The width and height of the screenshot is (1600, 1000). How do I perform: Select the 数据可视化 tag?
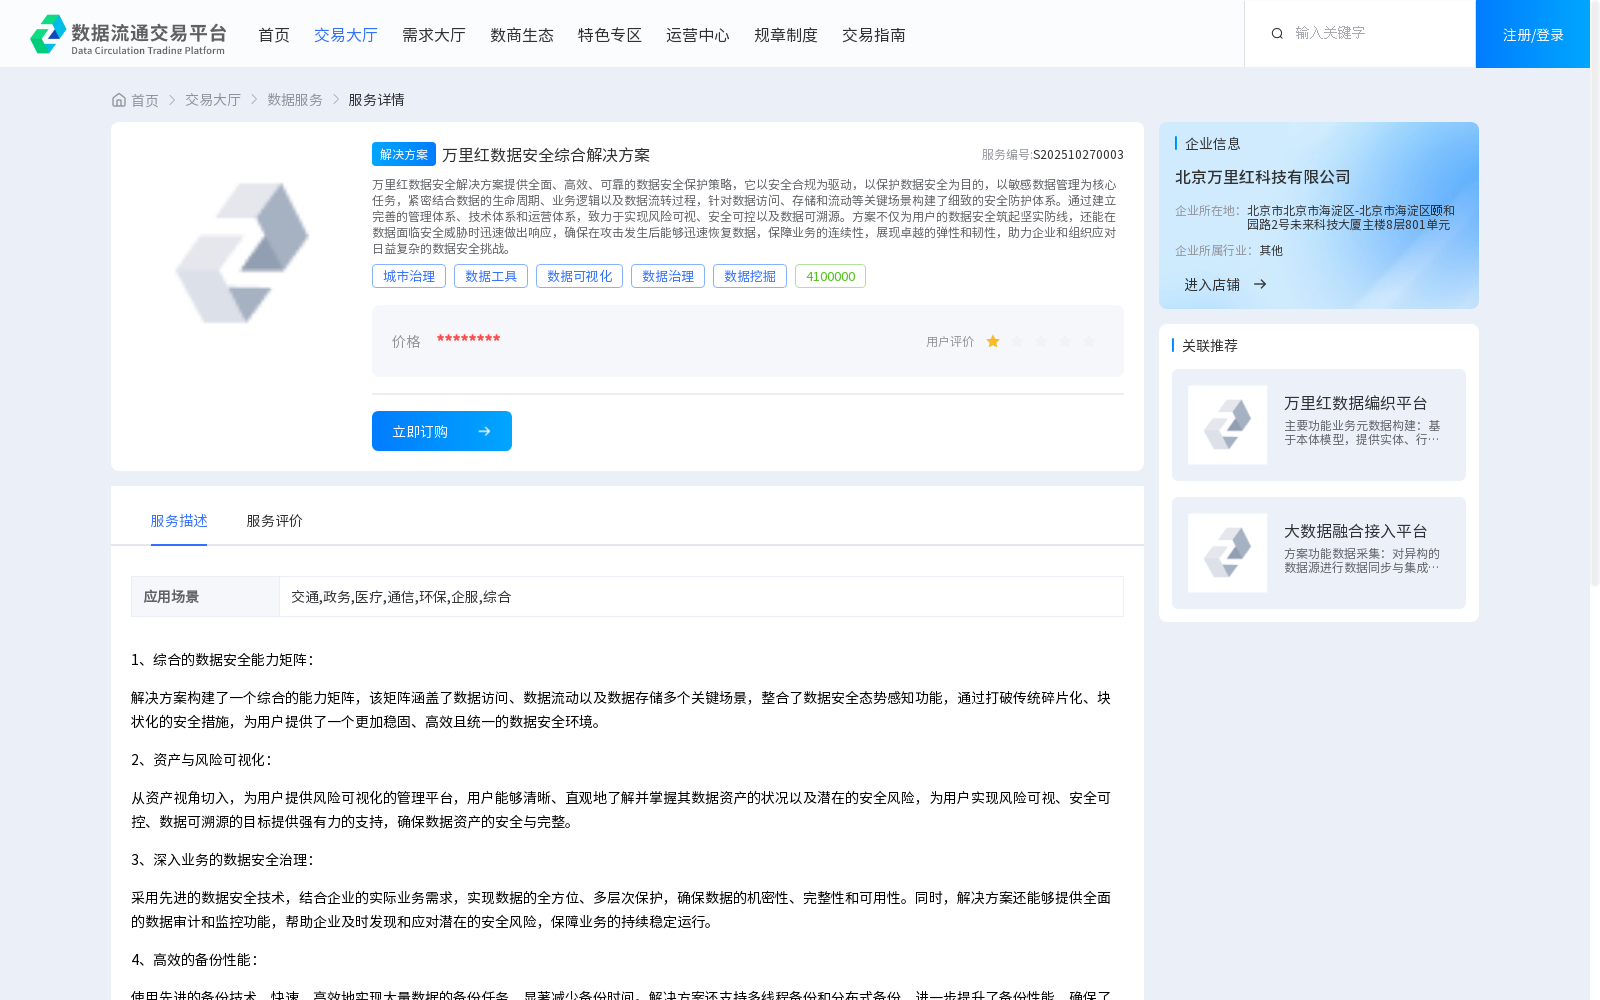pos(579,276)
